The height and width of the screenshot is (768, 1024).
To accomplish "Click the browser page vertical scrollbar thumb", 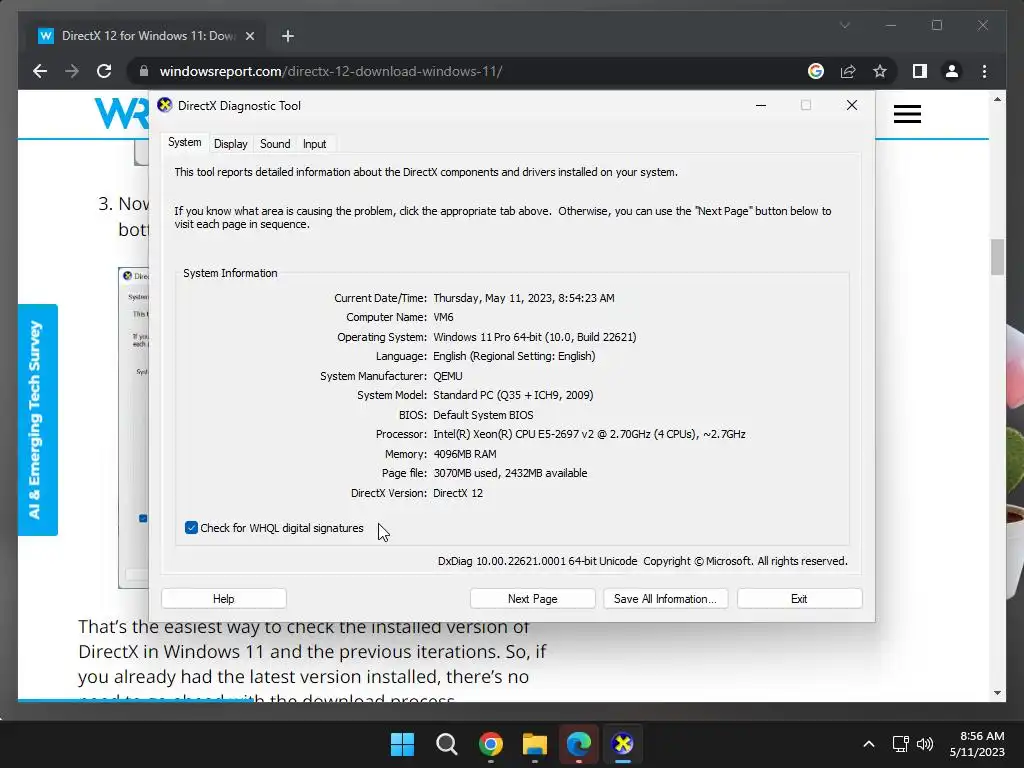I will 997,257.
